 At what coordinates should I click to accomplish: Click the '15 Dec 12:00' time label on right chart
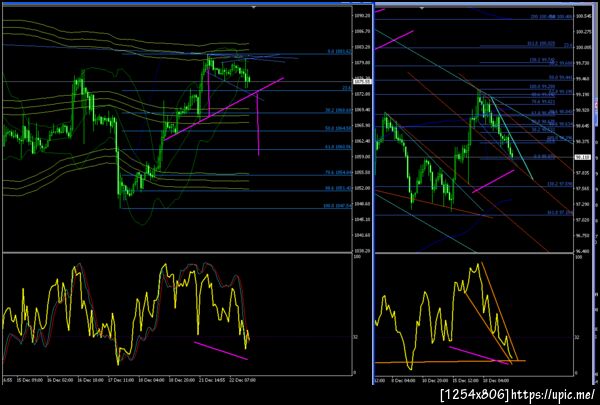tap(467, 381)
